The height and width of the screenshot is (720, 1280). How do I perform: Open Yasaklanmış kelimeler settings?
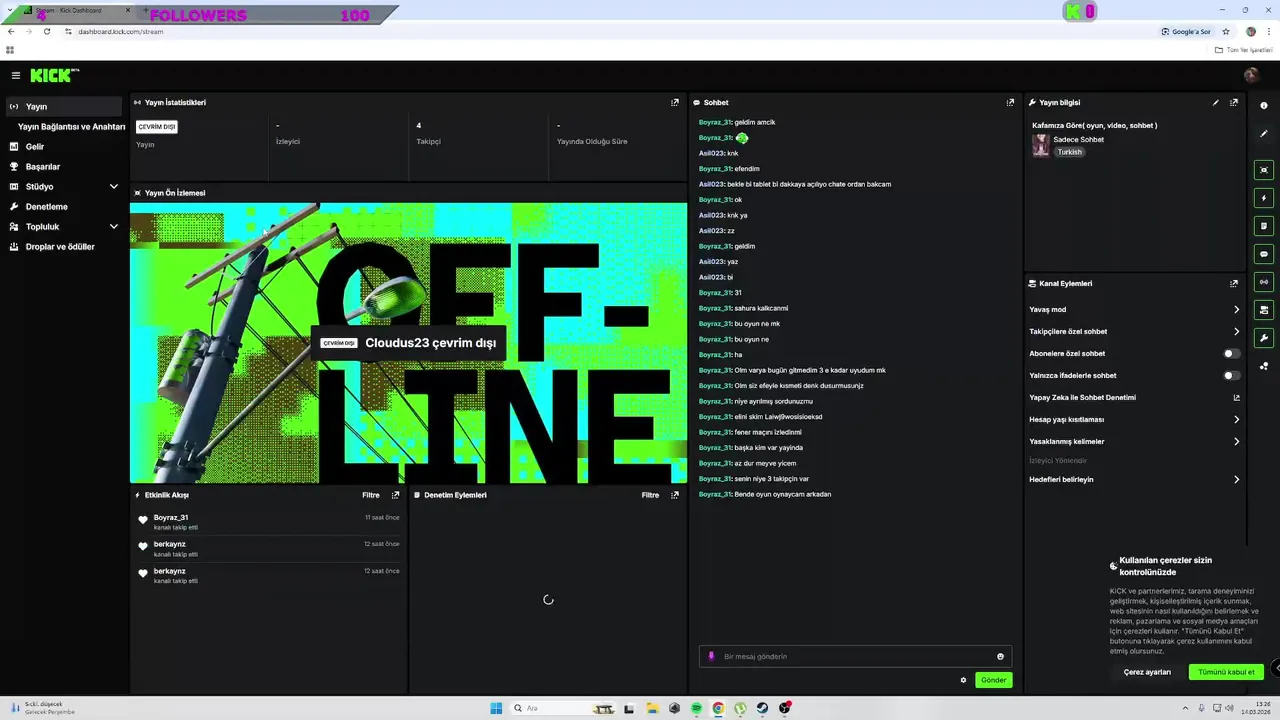pos(1134,442)
